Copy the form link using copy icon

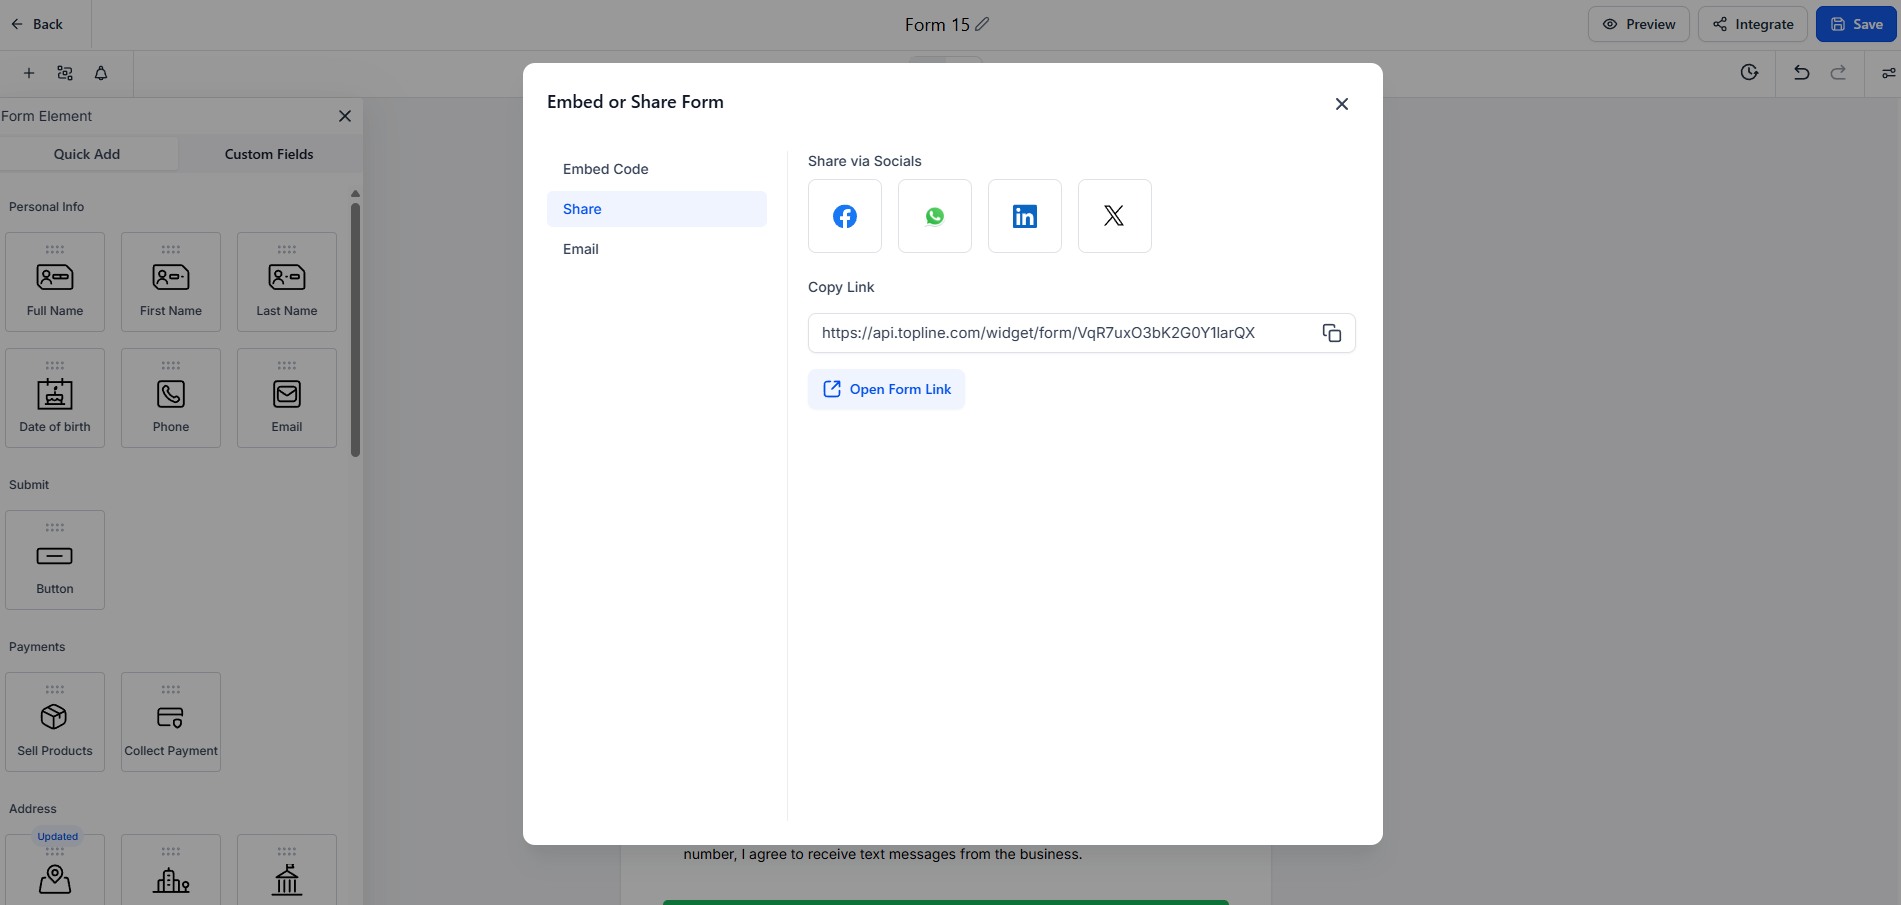point(1332,333)
